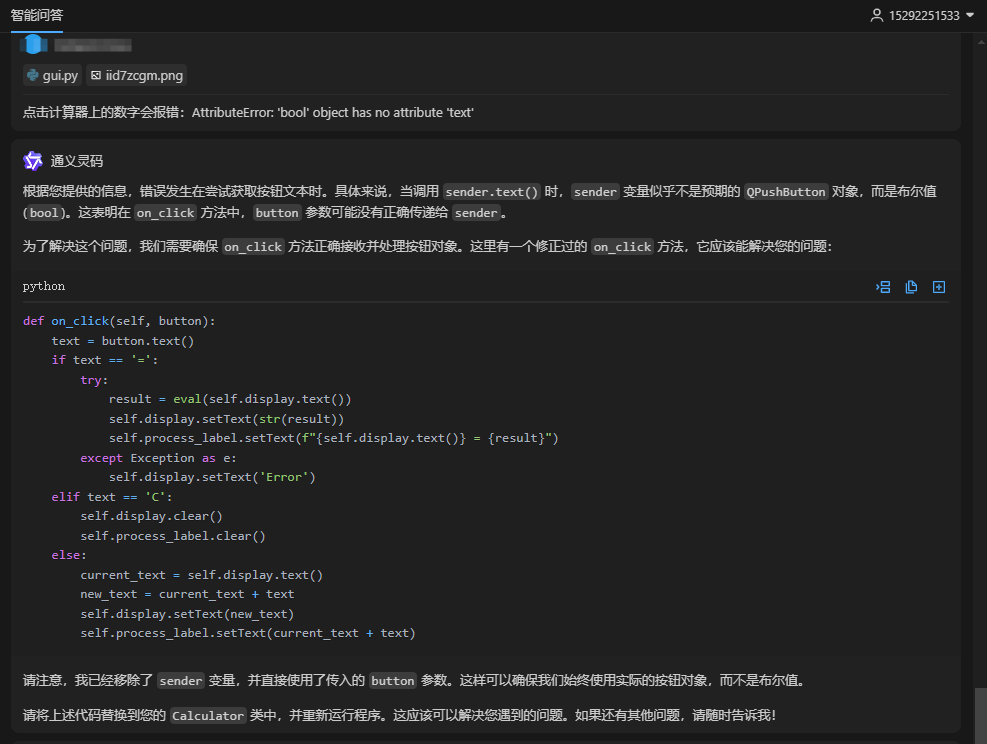Copy the Python code block
Image resolution: width=987 pixels, height=744 pixels.
[x=911, y=287]
